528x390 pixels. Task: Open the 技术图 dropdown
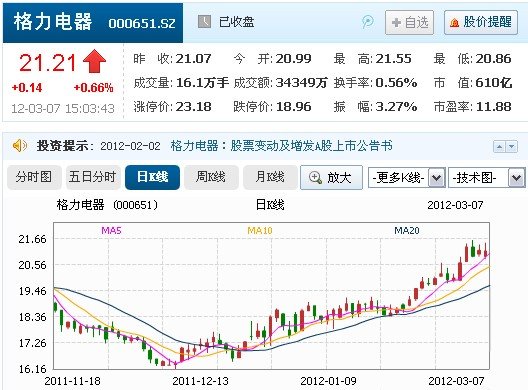(486, 177)
